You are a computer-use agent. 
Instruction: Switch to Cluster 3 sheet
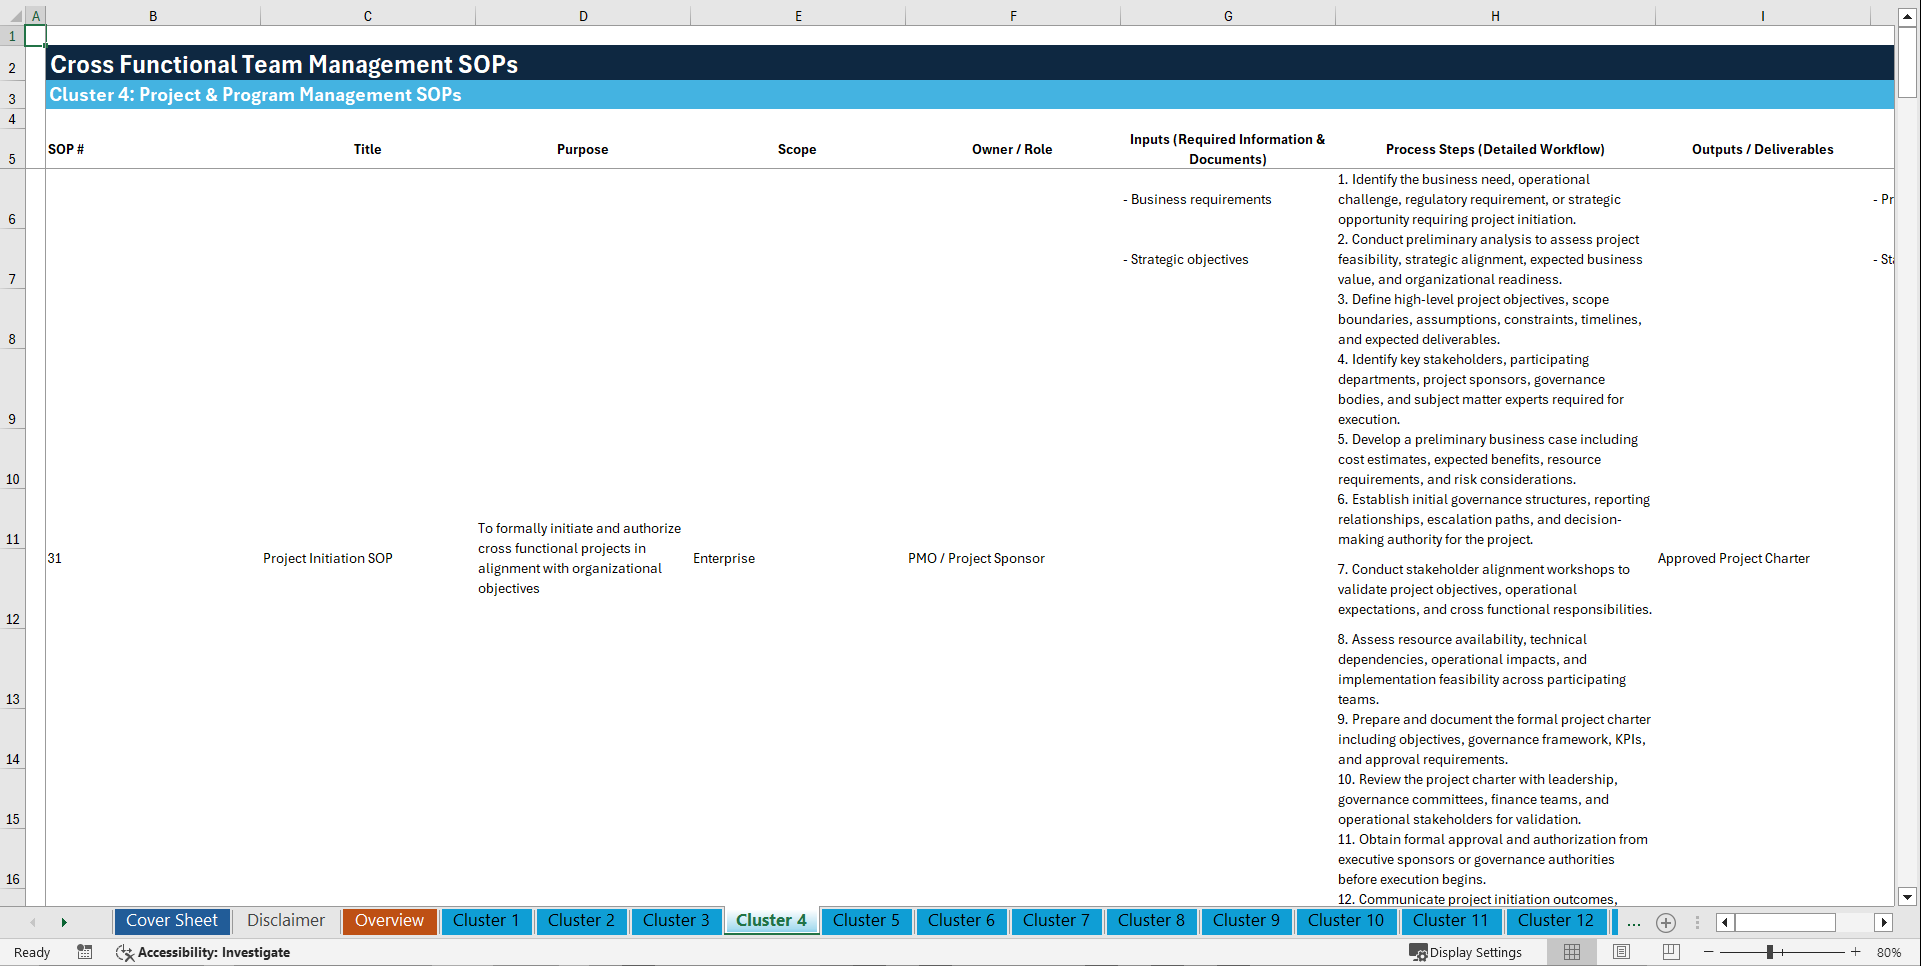coord(676,921)
